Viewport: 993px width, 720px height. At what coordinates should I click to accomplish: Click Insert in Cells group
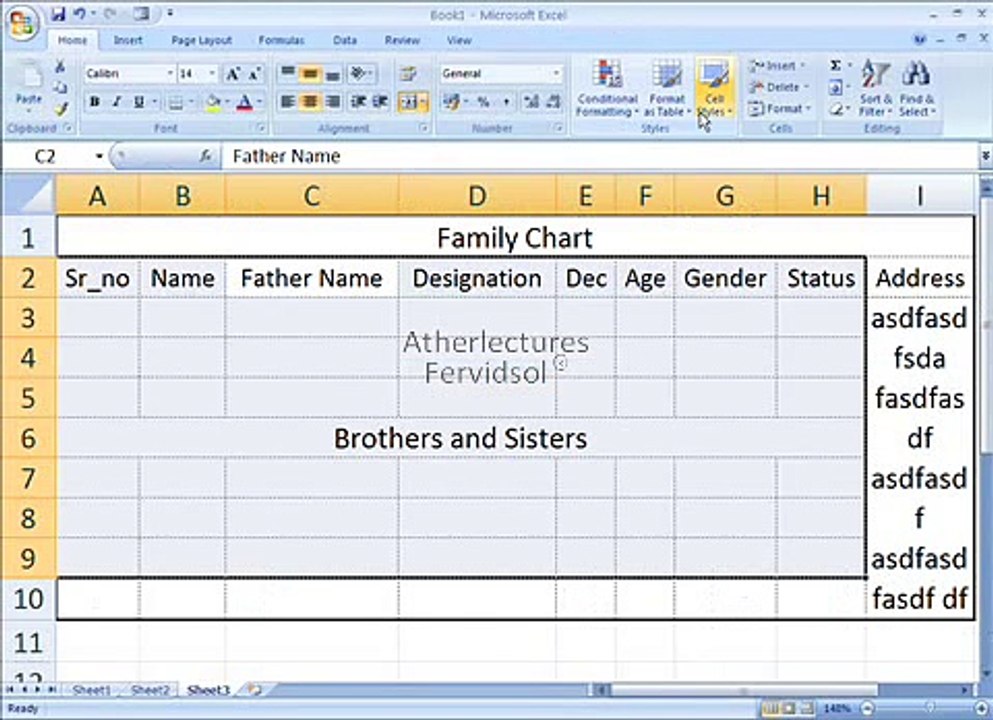tap(776, 66)
